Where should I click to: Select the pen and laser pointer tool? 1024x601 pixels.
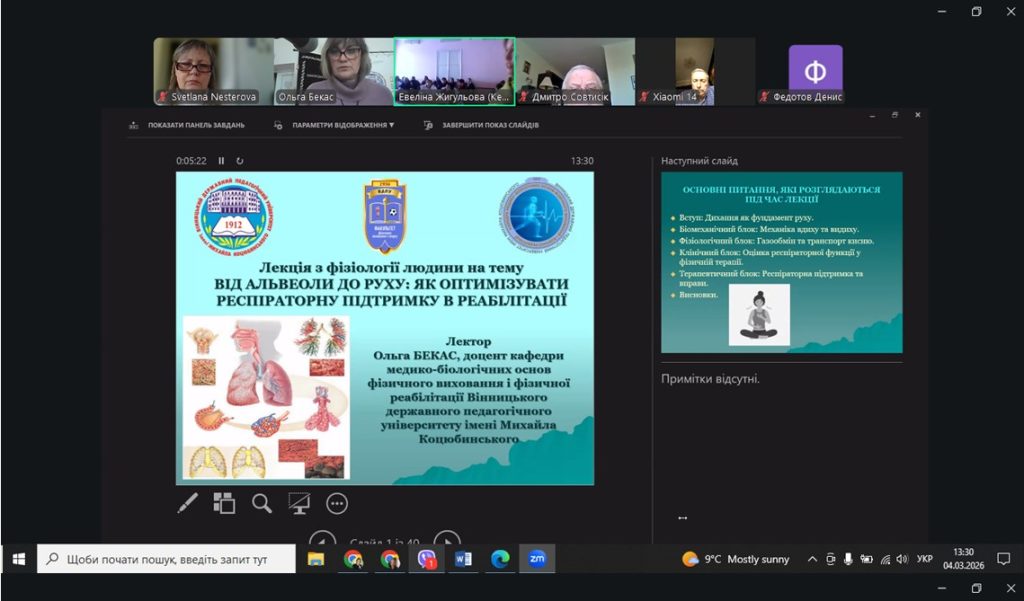(188, 504)
